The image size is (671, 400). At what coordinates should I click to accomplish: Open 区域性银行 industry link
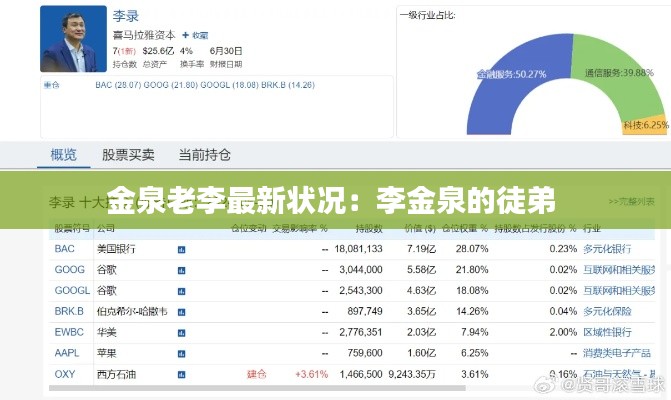[x=607, y=332]
